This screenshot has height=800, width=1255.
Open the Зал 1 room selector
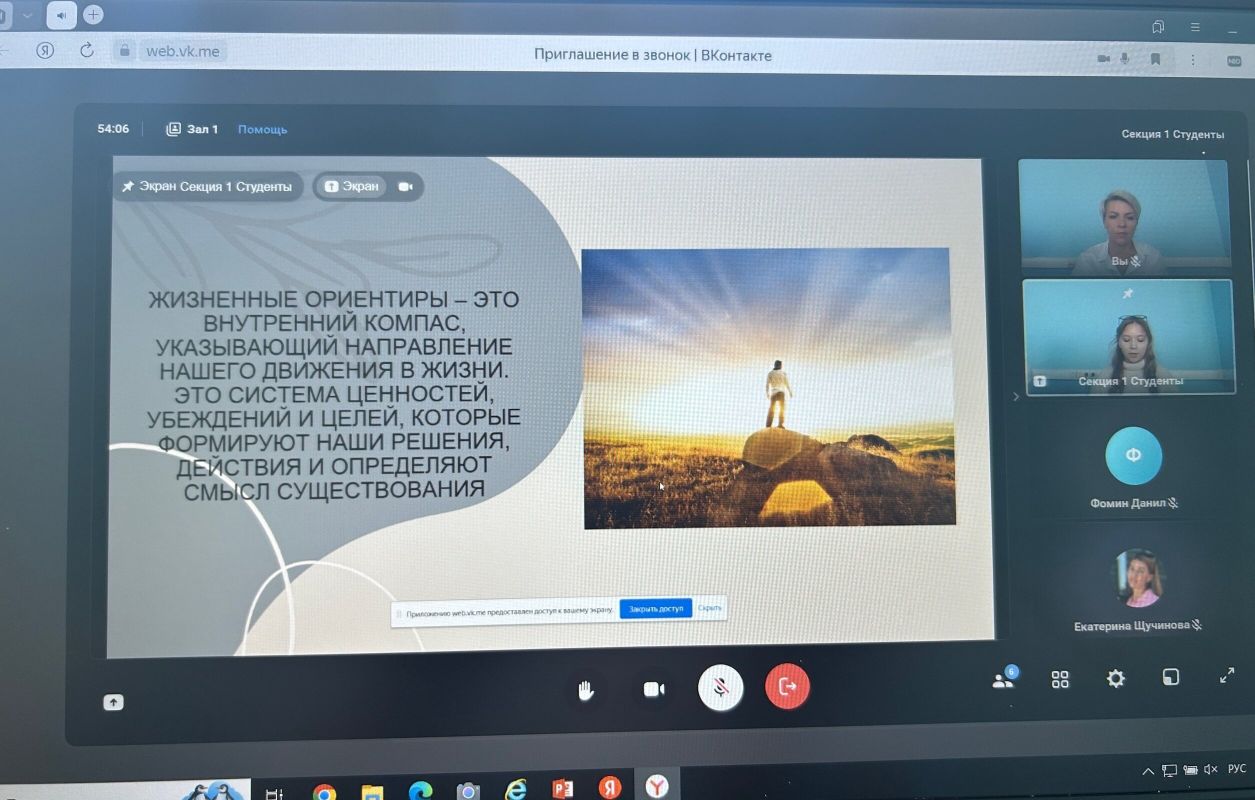pos(192,129)
